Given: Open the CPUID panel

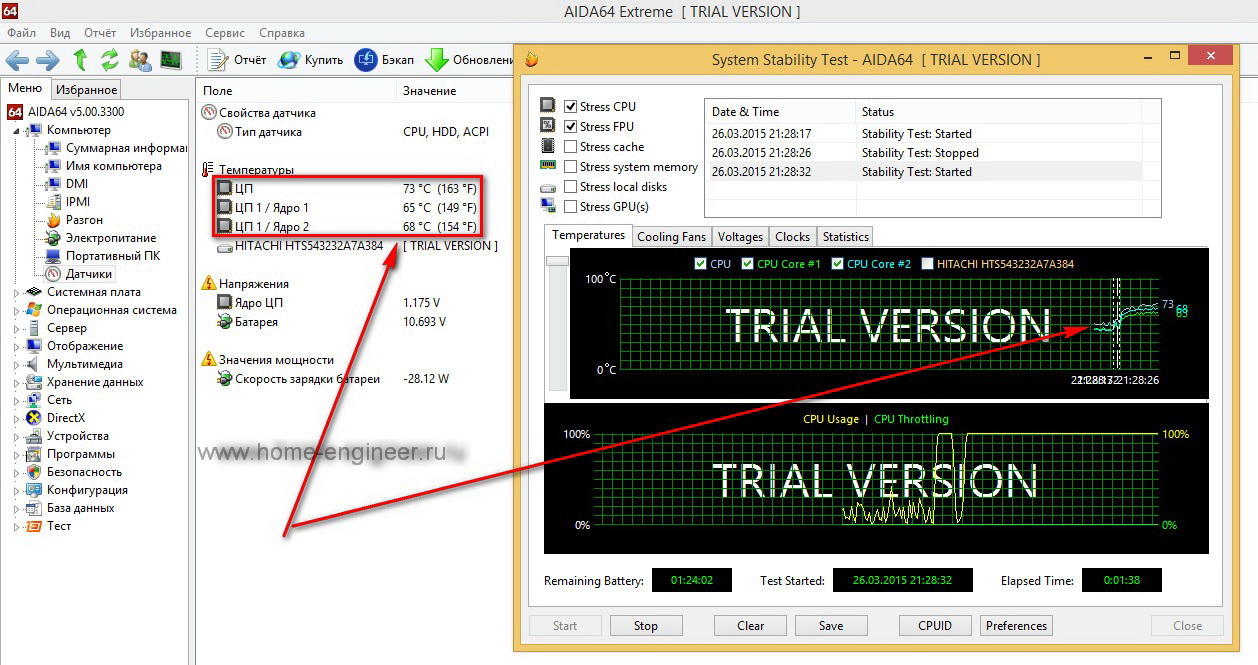Looking at the screenshot, I should [935, 626].
